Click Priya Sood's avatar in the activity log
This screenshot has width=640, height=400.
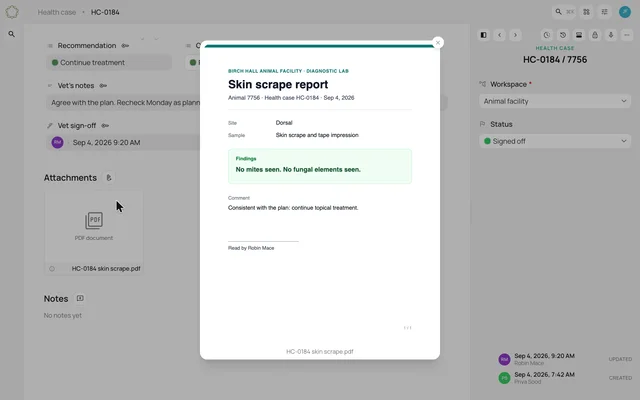pos(504,378)
